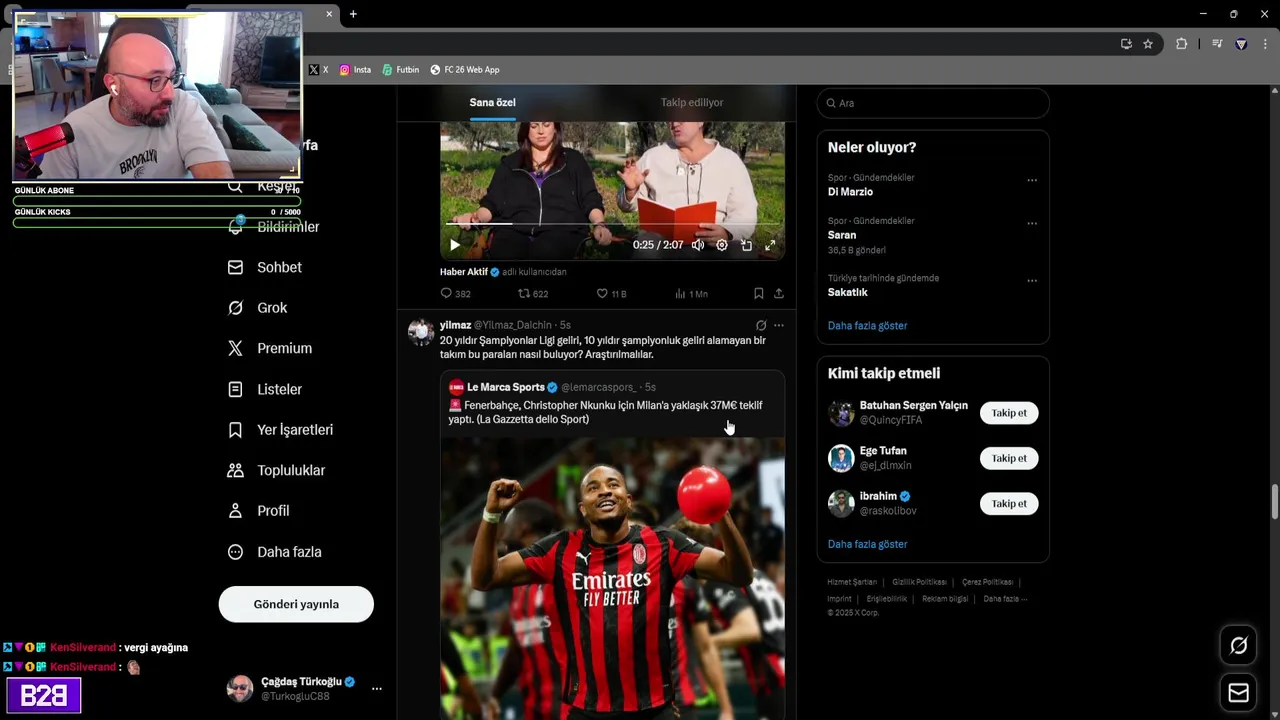Viewport: 1280px width, 720px height.
Task: Open Saran trending topic
Action: coord(842,235)
